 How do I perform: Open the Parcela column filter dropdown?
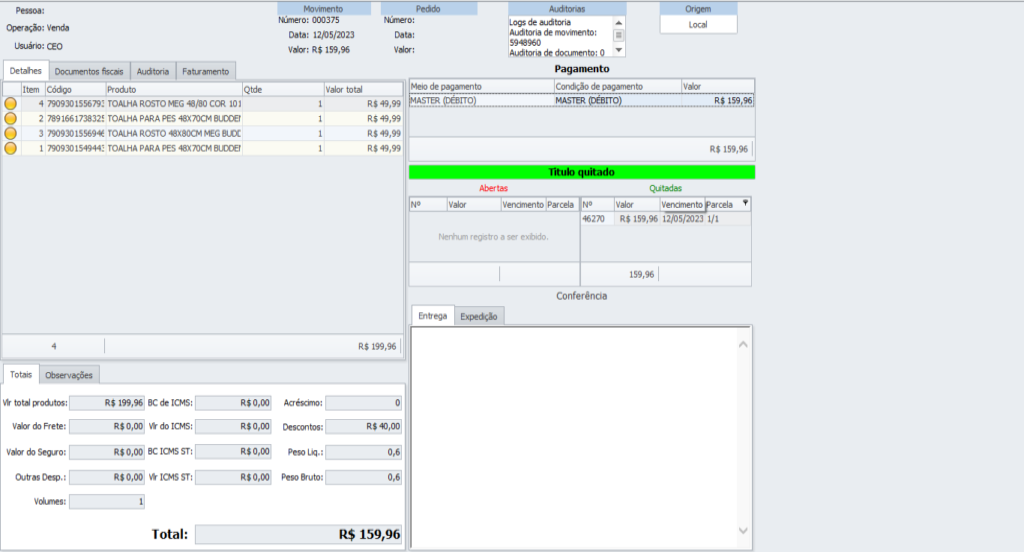pyautogui.click(x=744, y=203)
